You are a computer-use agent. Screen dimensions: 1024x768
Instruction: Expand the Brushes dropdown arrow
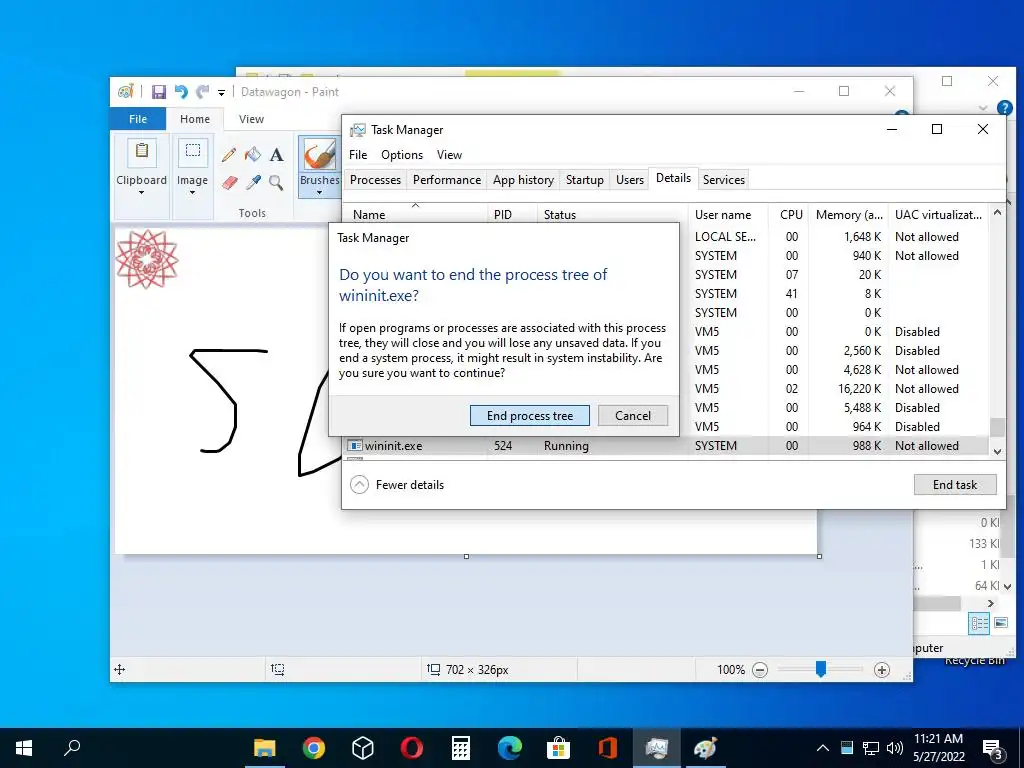(x=319, y=193)
